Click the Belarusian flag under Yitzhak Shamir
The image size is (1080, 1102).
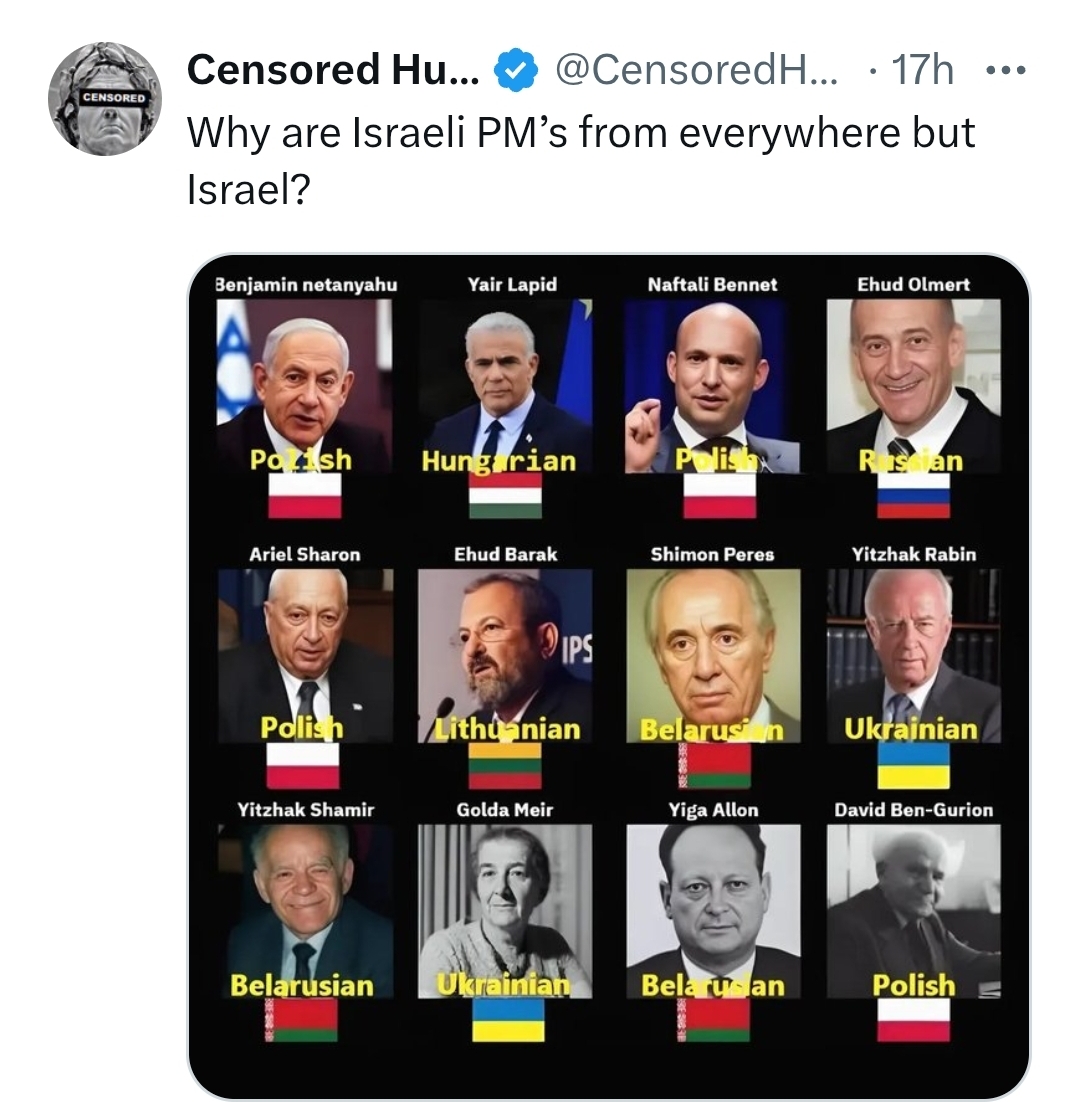301,1020
